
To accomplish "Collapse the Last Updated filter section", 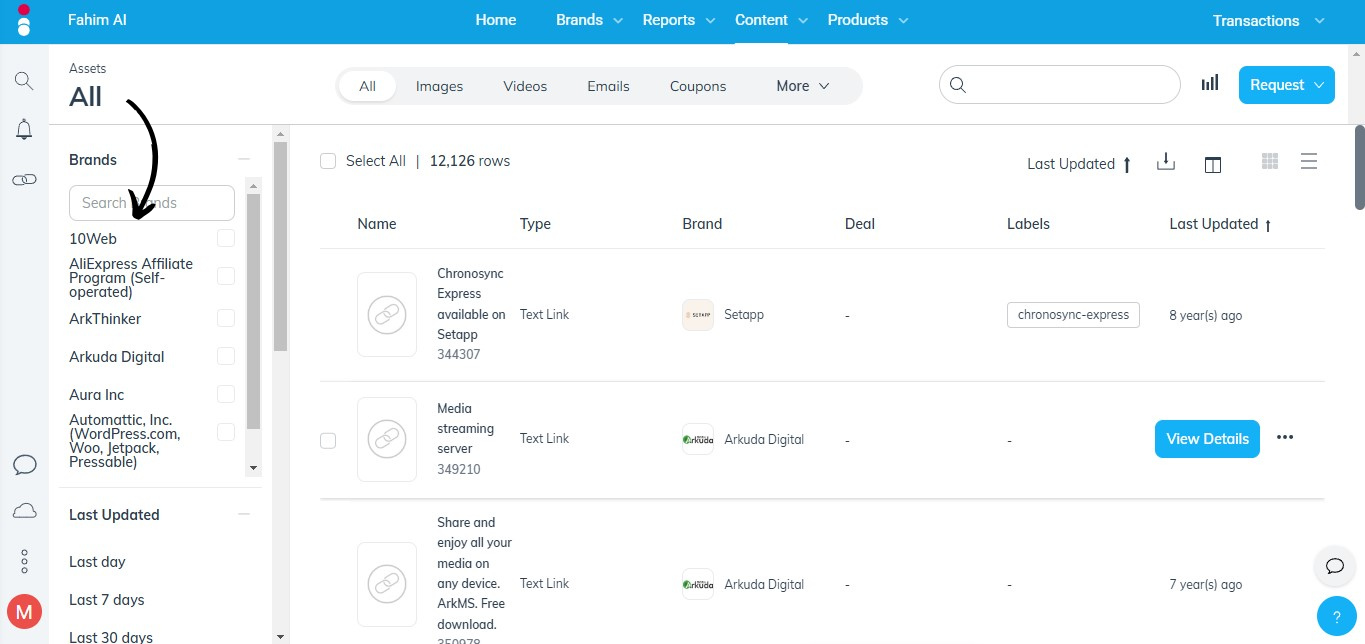I will pos(243,514).
